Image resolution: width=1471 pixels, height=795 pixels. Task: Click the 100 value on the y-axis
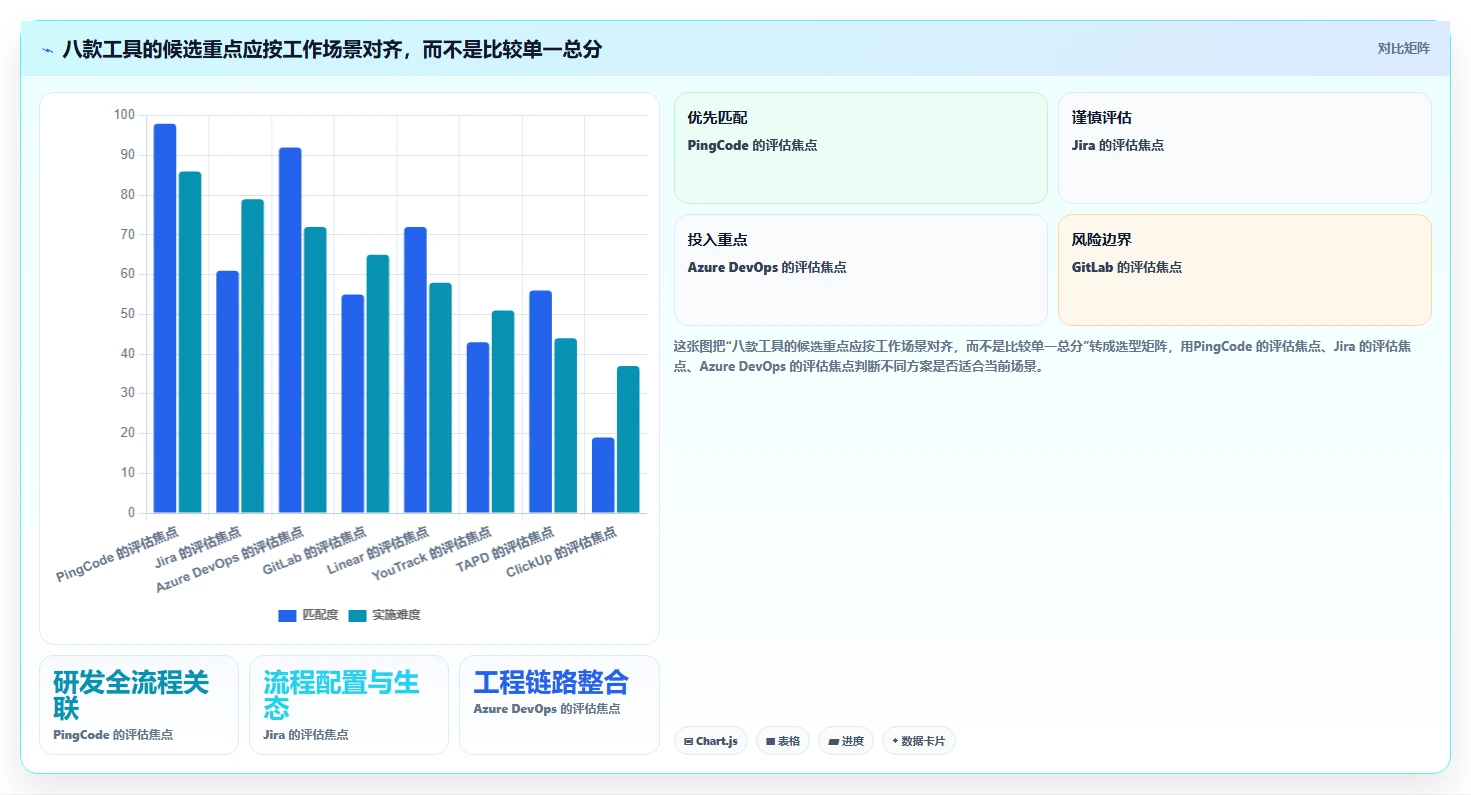click(x=124, y=115)
